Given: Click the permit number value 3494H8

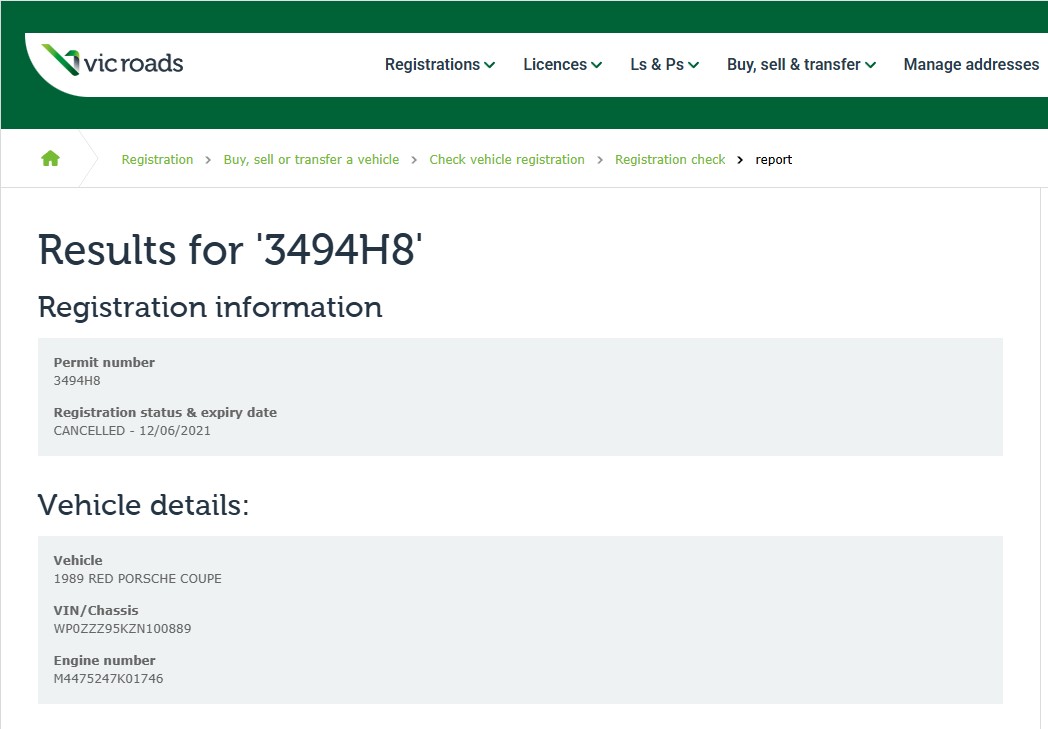Looking at the screenshot, I should (77, 381).
